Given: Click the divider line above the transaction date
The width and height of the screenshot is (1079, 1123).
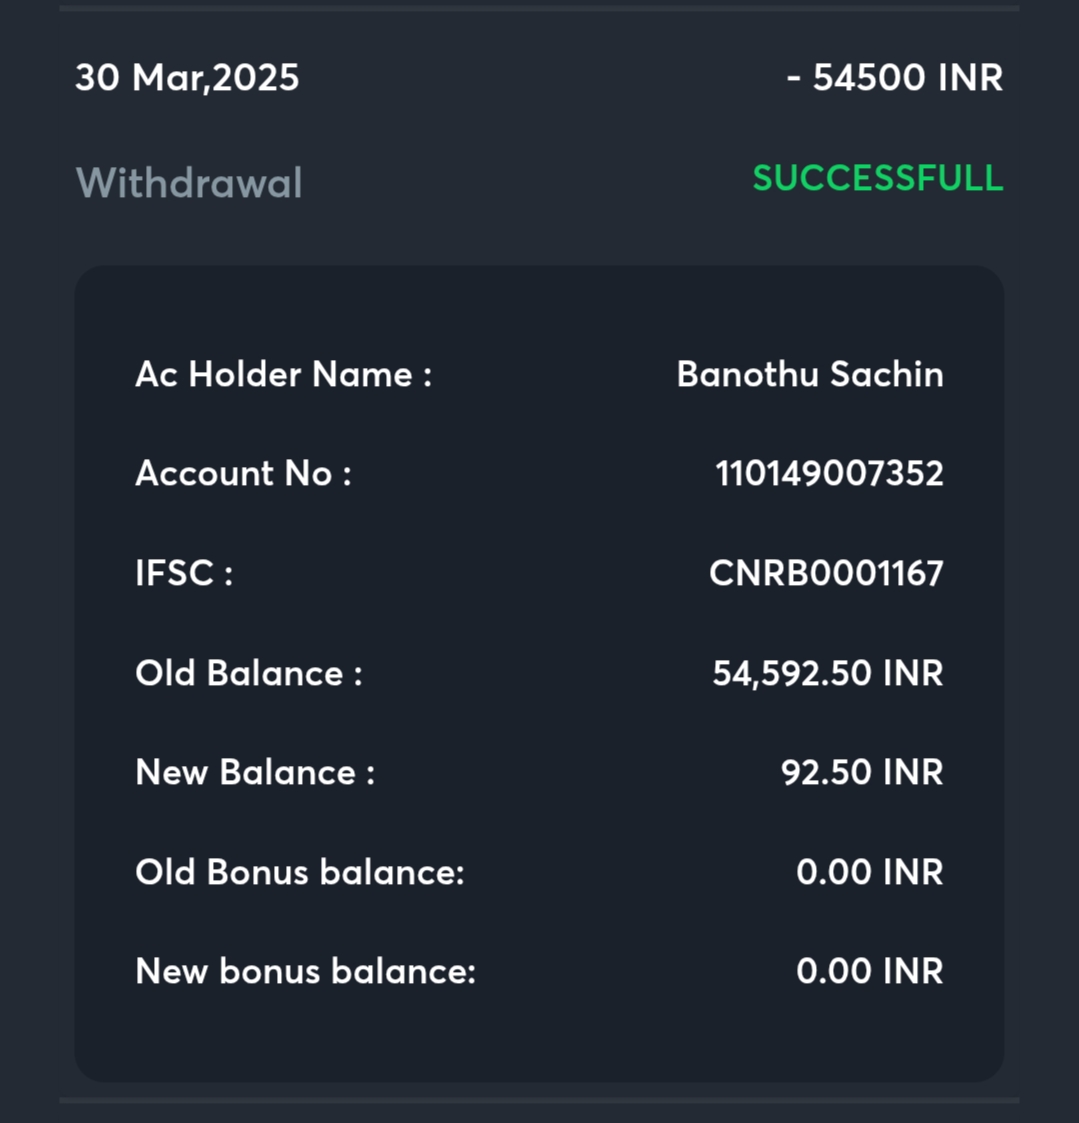Looking at the screenshot, I should pyautogui.click(x=539, y=7).
